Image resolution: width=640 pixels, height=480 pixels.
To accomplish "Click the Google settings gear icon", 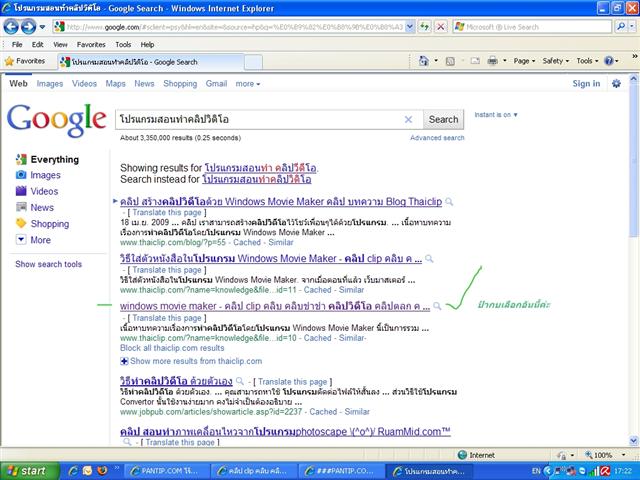I will pos(616,84).
